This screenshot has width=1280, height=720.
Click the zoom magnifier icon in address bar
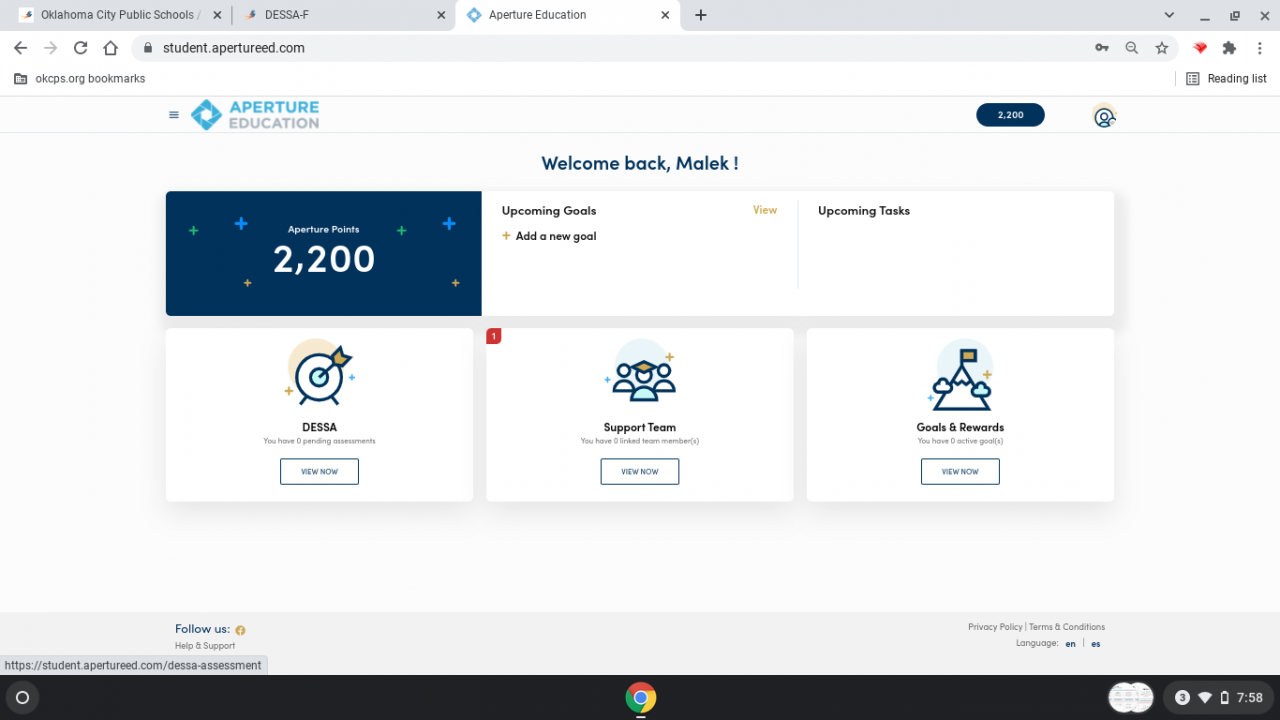[1132, 48]
